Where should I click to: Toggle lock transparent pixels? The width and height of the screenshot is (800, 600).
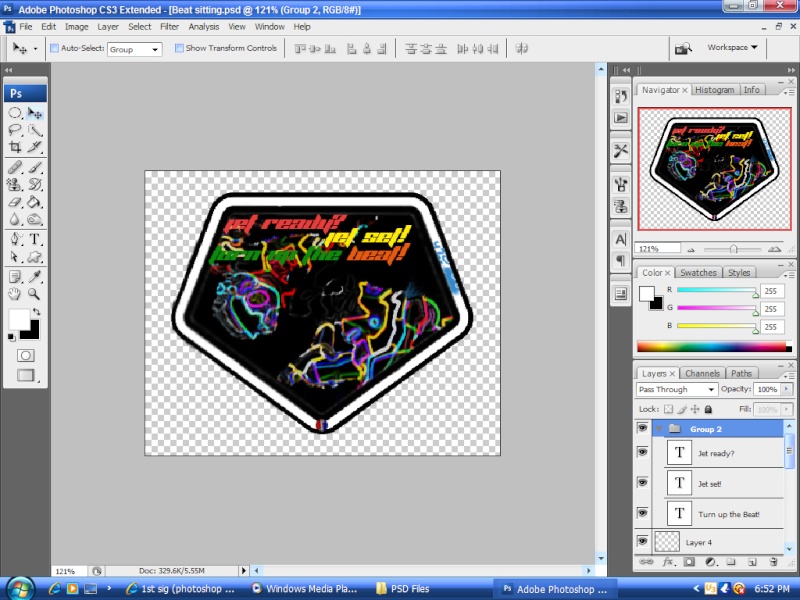(x=668, y=409)
